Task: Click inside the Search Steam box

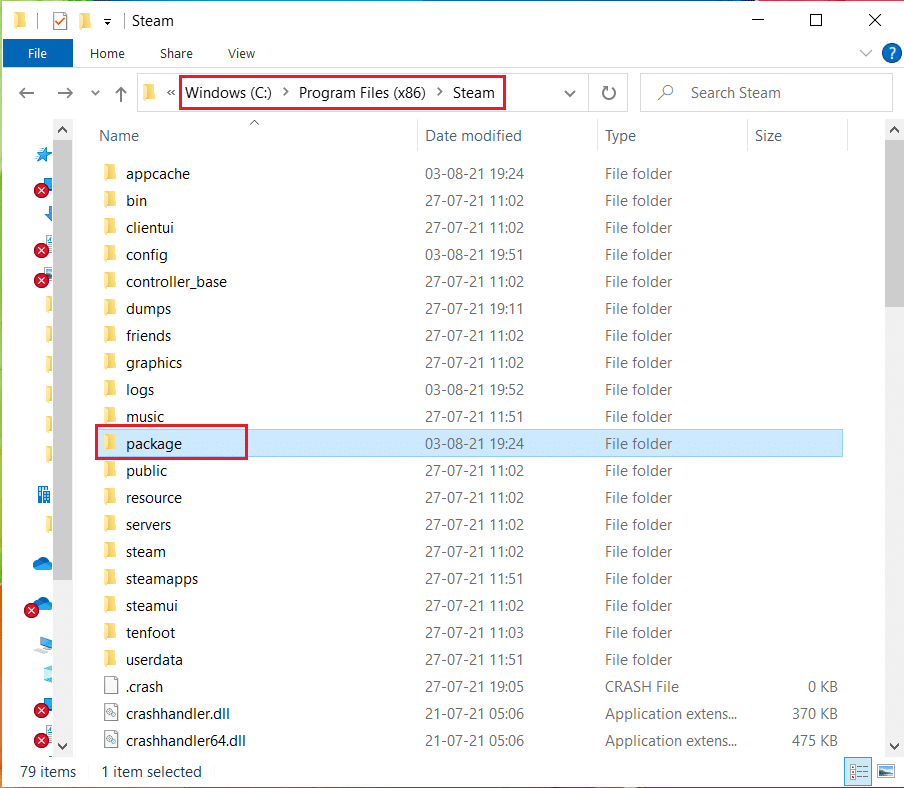Action: tap(767, 92)
